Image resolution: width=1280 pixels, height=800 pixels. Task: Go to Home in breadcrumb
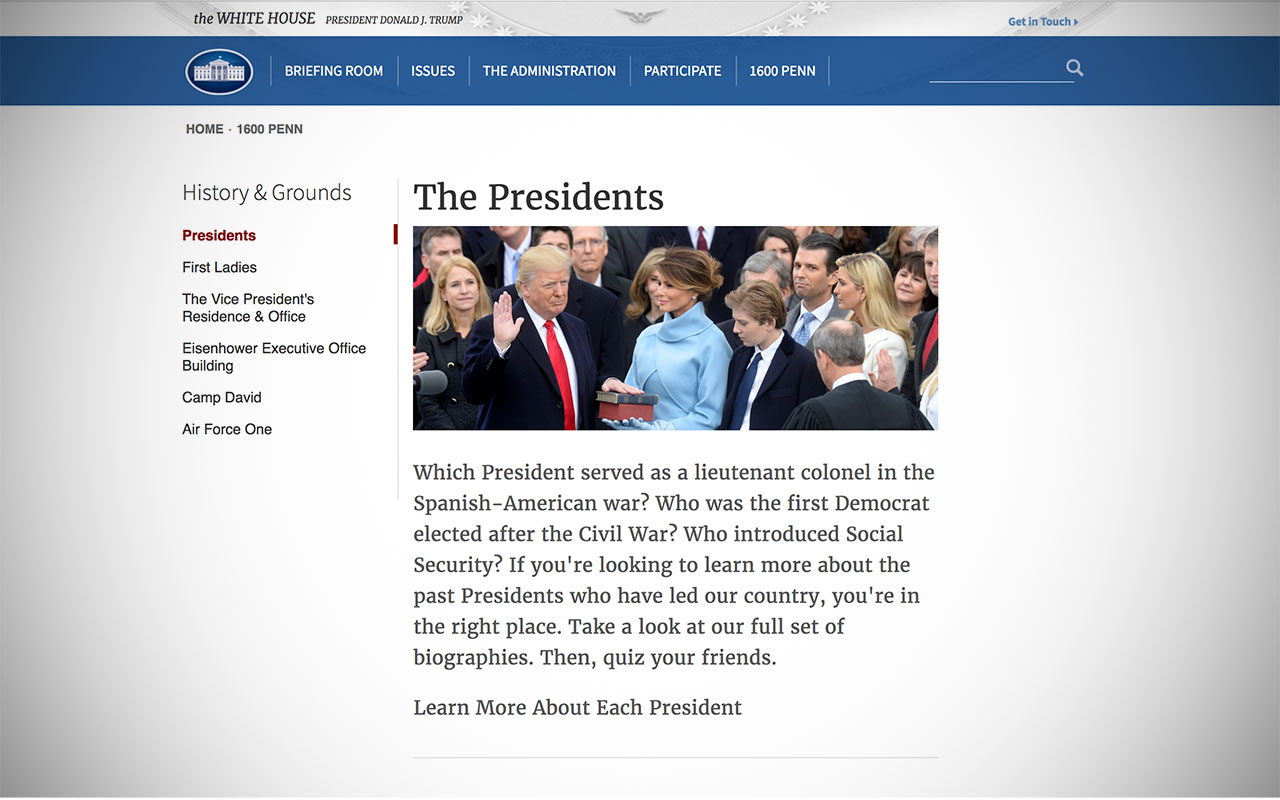tap(204, 129)
